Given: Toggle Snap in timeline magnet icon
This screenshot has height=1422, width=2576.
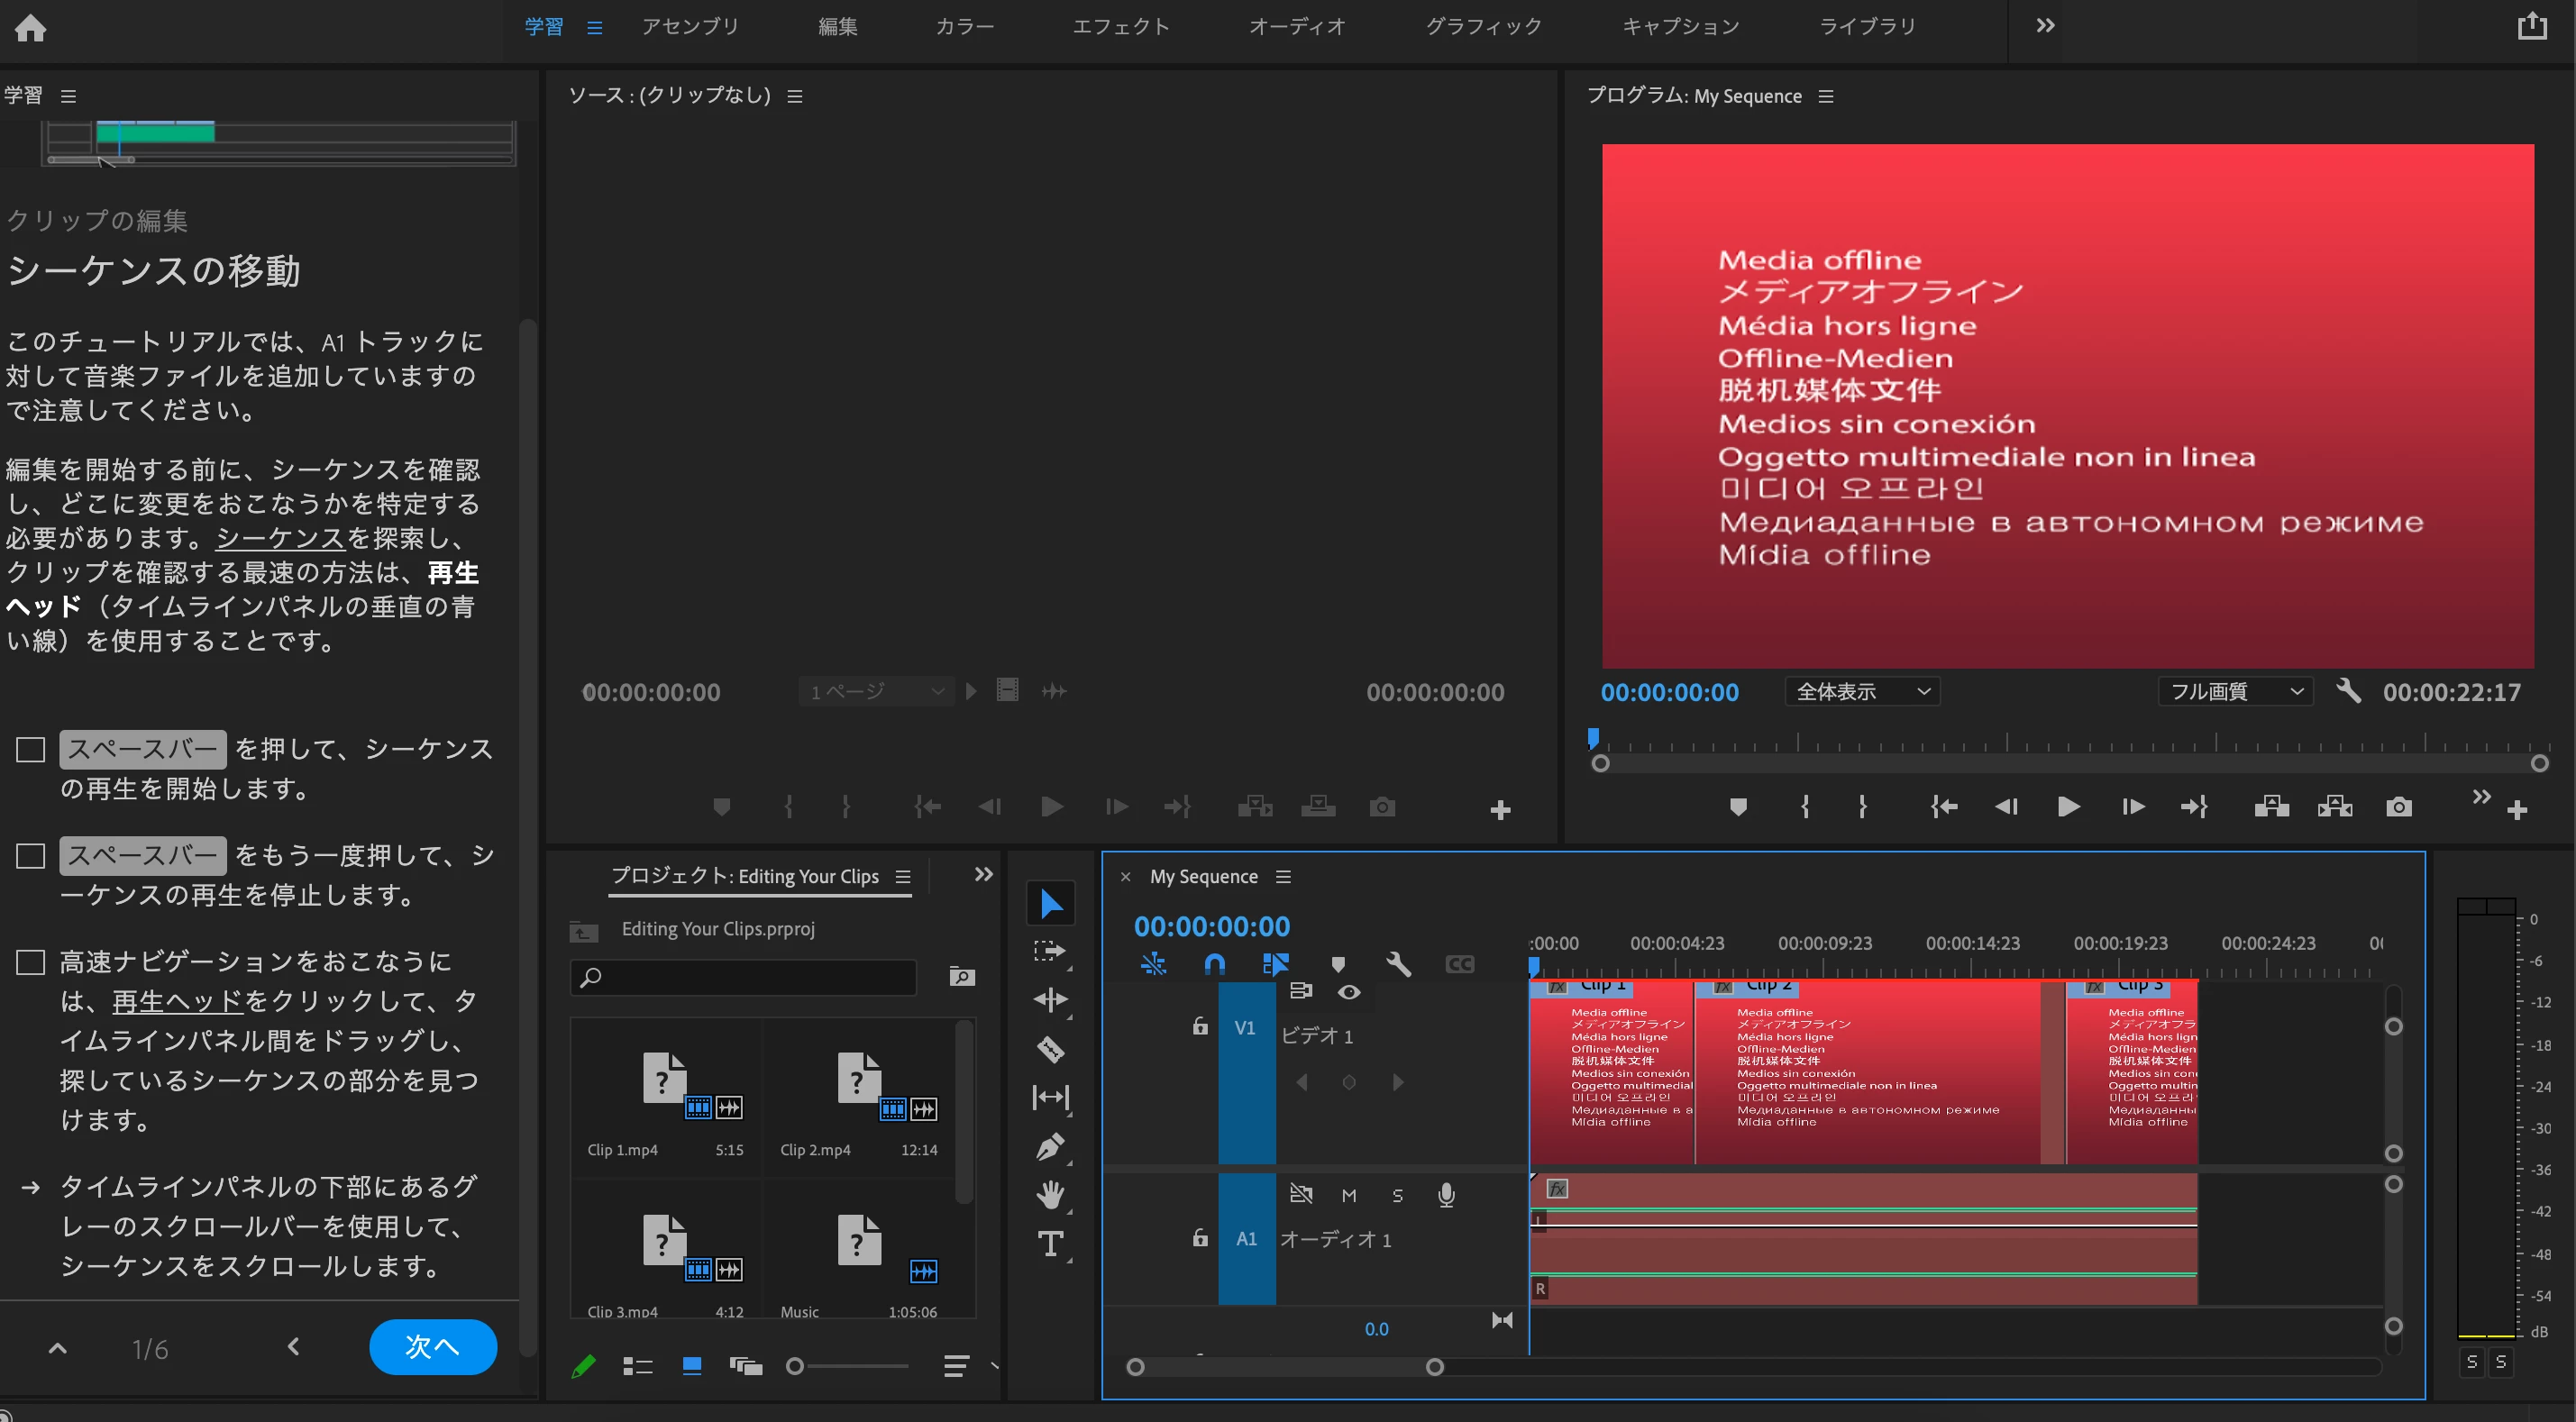Looking at the screenshot, I should 1214,964.
